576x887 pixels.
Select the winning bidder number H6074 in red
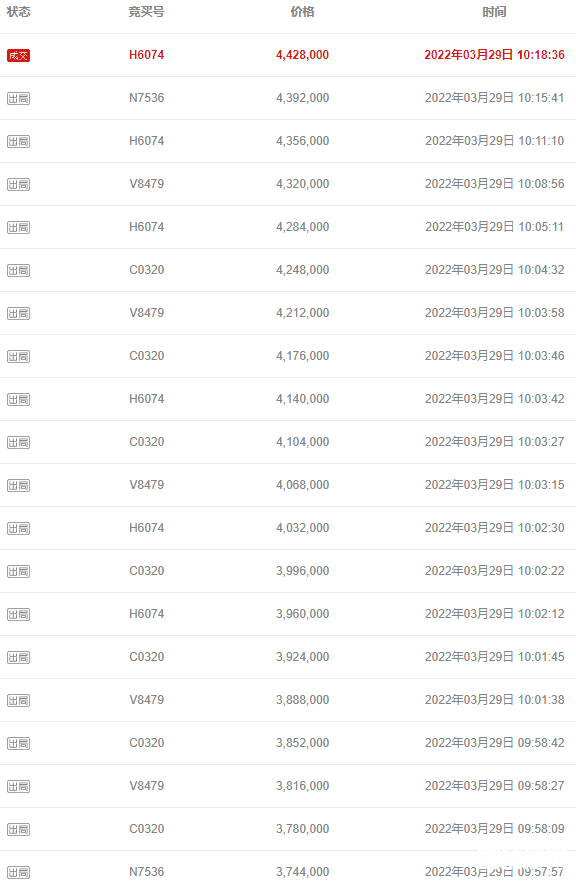click(147, 55)
